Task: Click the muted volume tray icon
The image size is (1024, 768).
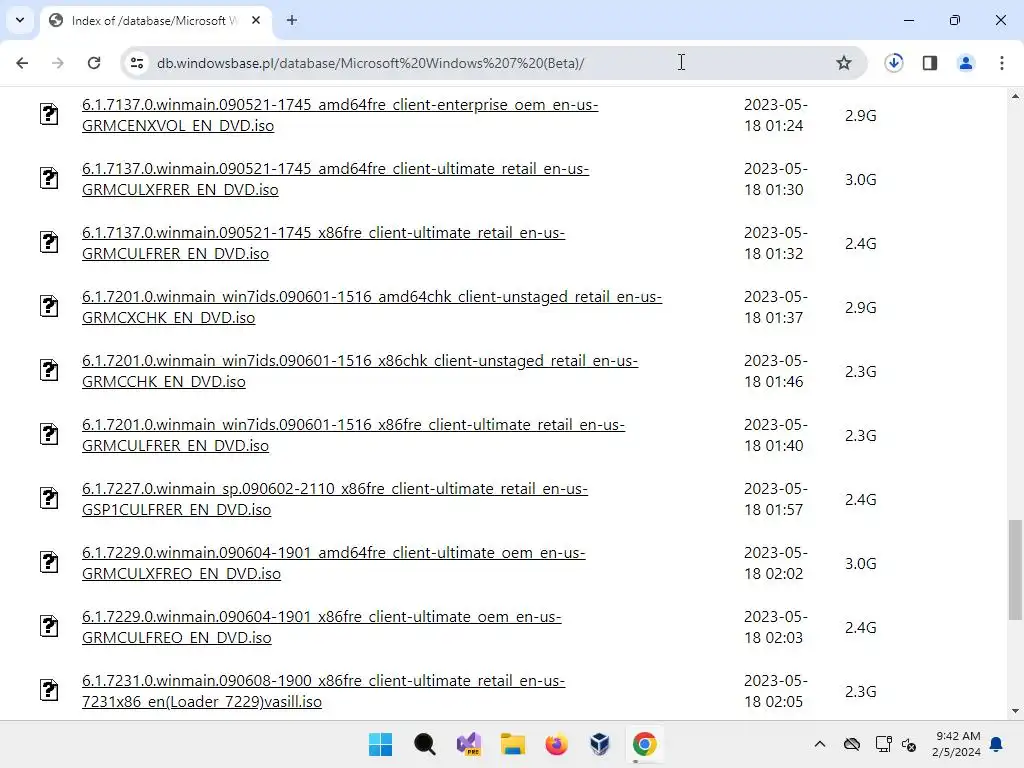Action: pos(909,744)
